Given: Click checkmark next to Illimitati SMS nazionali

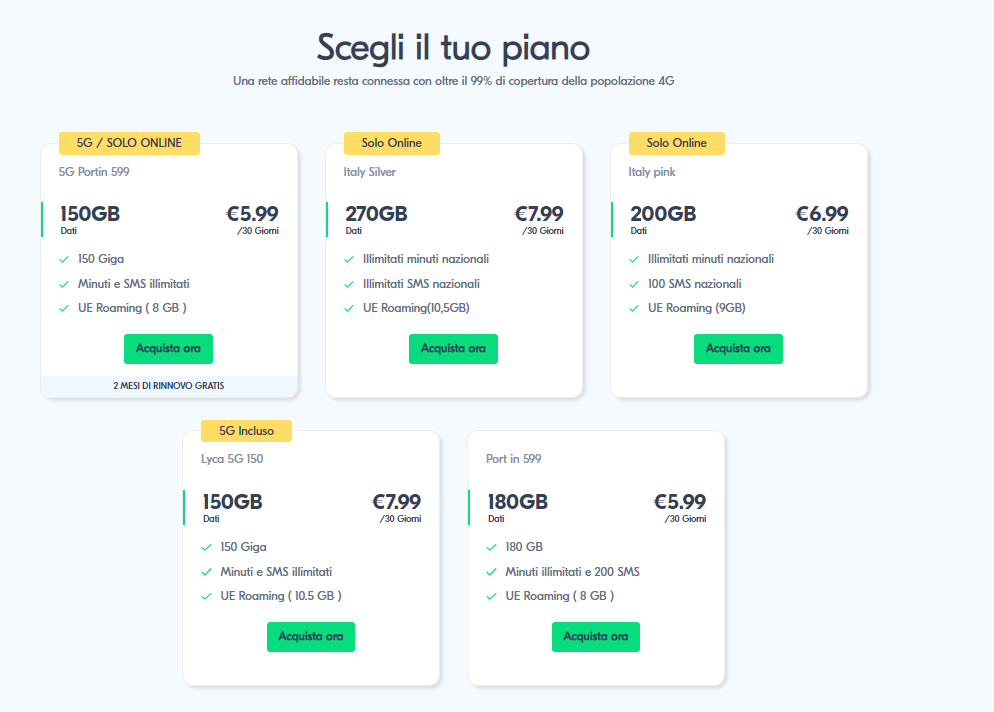Looking at the screenshot, I should pyautogui.click(x=349, y=284).
